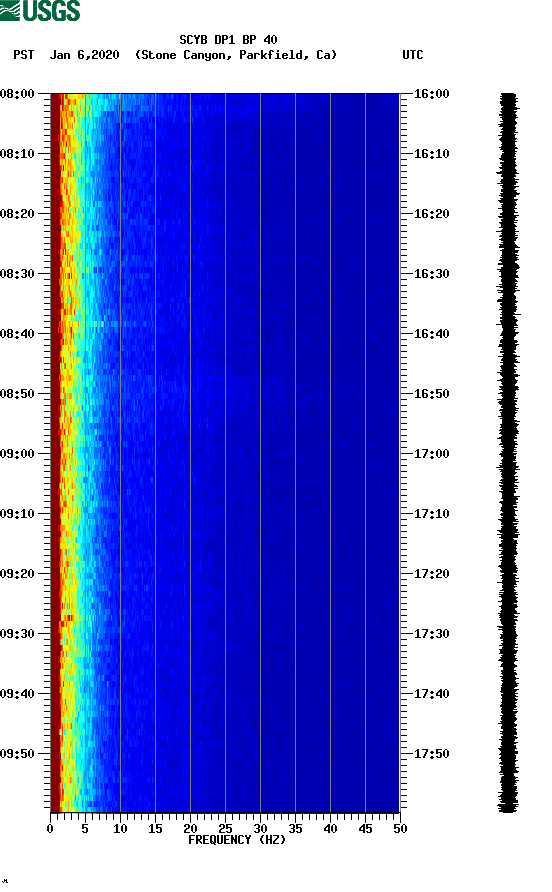The height and width of the screenshot is (892, 552).
Task: Click the 45 Hz frequency axis label
Action: (365, 829)
